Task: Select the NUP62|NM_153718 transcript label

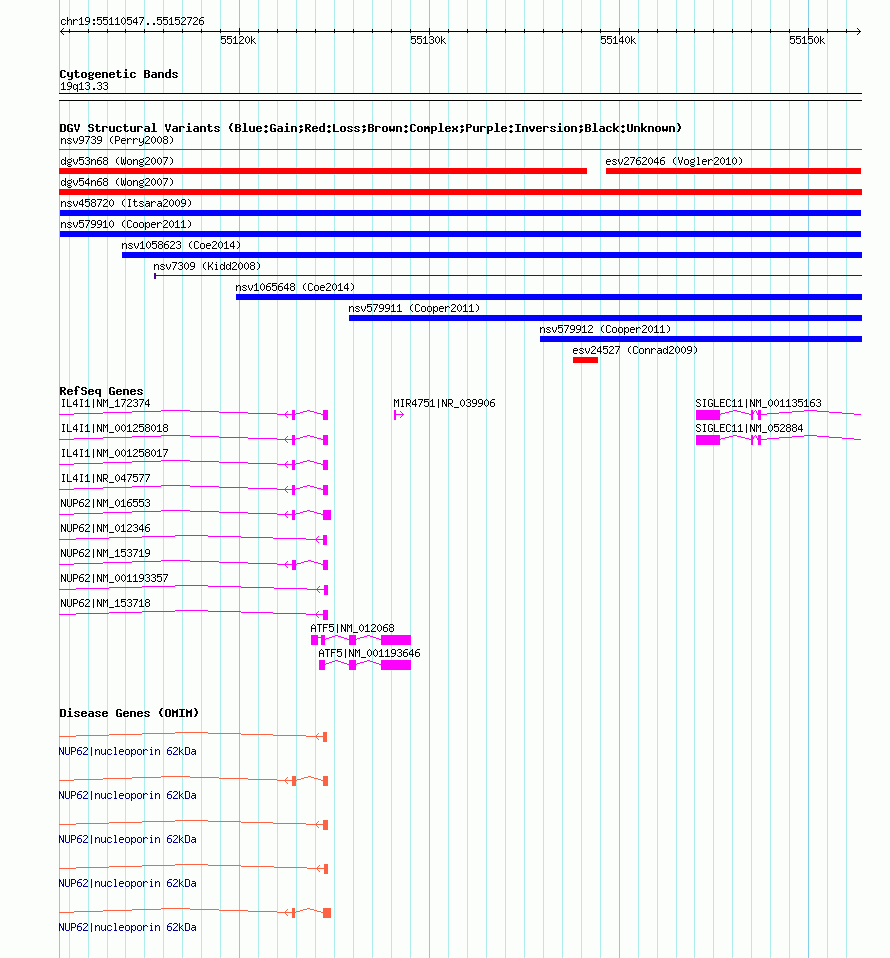Action: click(x=105, y=604)
